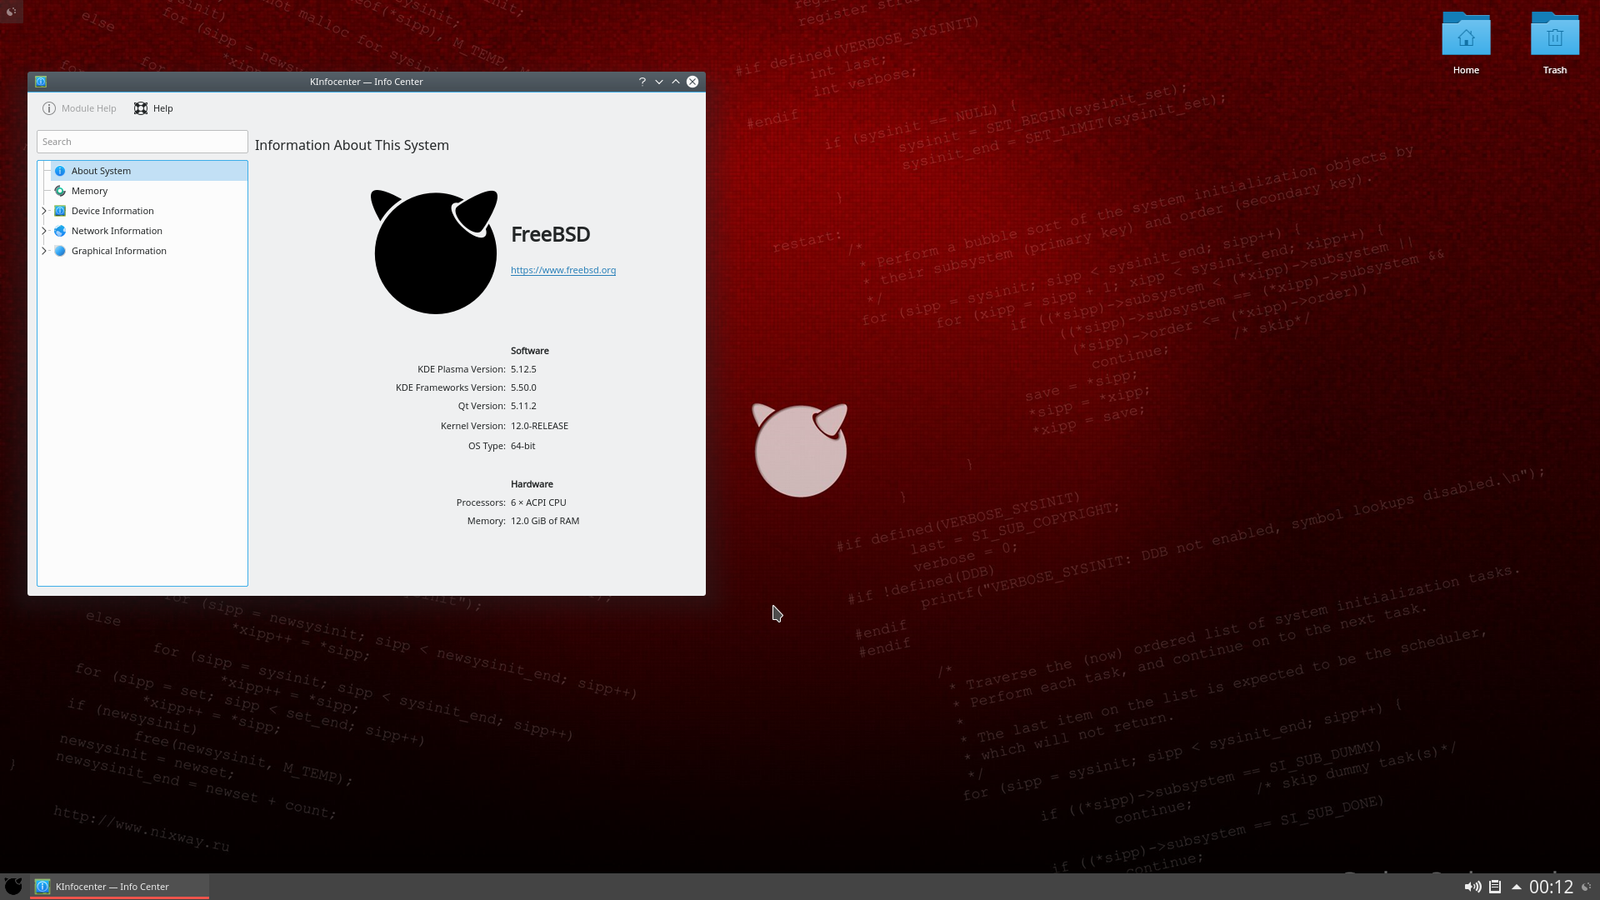Screen dimensions: 1600x900
Task: Close the KInfocenter window
Action: (692, 82)
